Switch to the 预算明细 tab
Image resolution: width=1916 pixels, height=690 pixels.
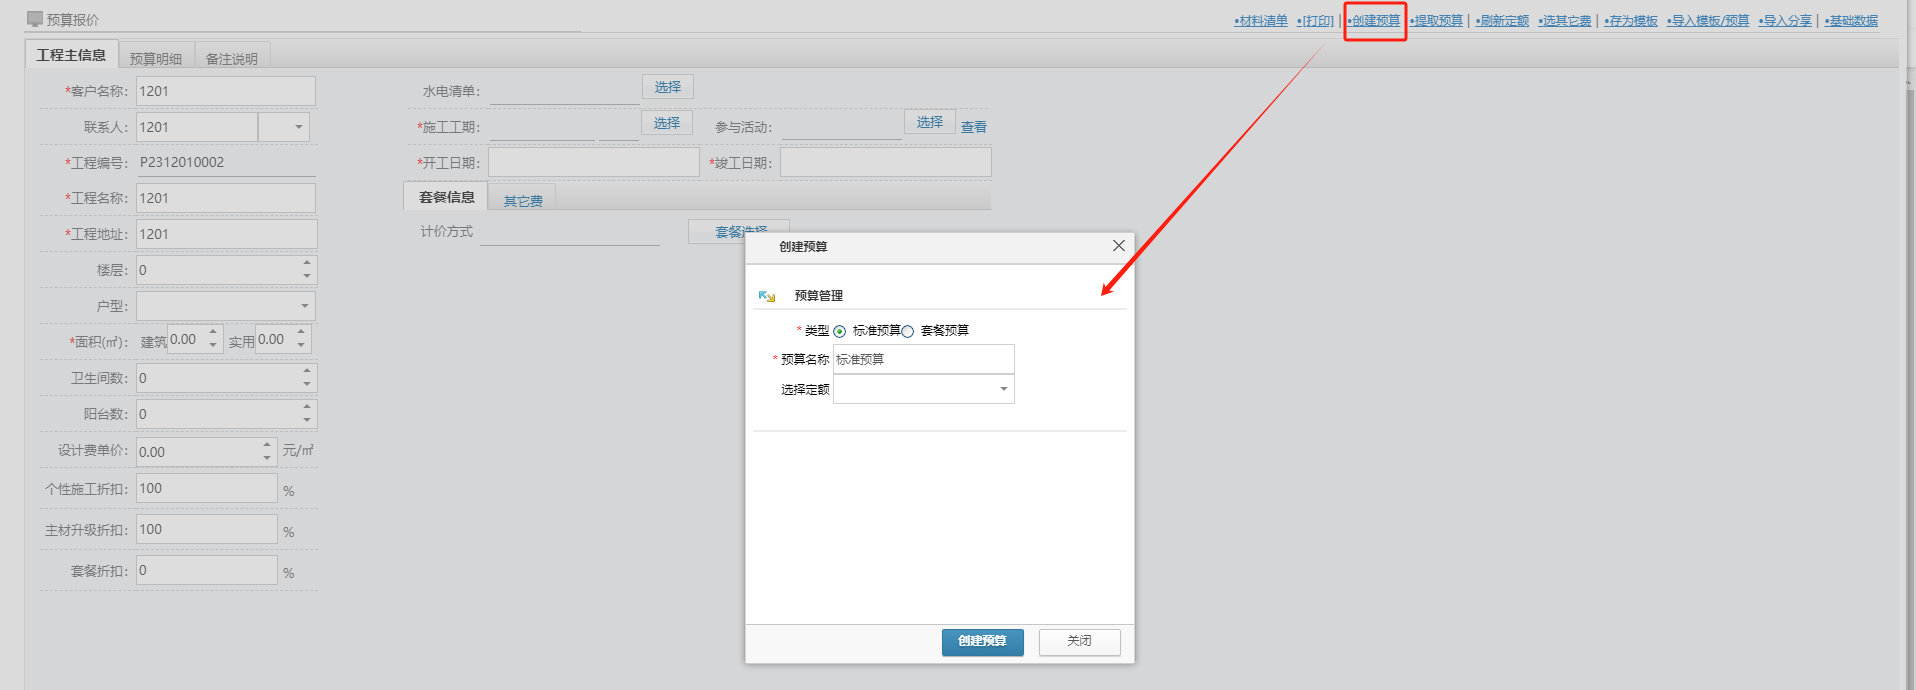click(156, 59)
